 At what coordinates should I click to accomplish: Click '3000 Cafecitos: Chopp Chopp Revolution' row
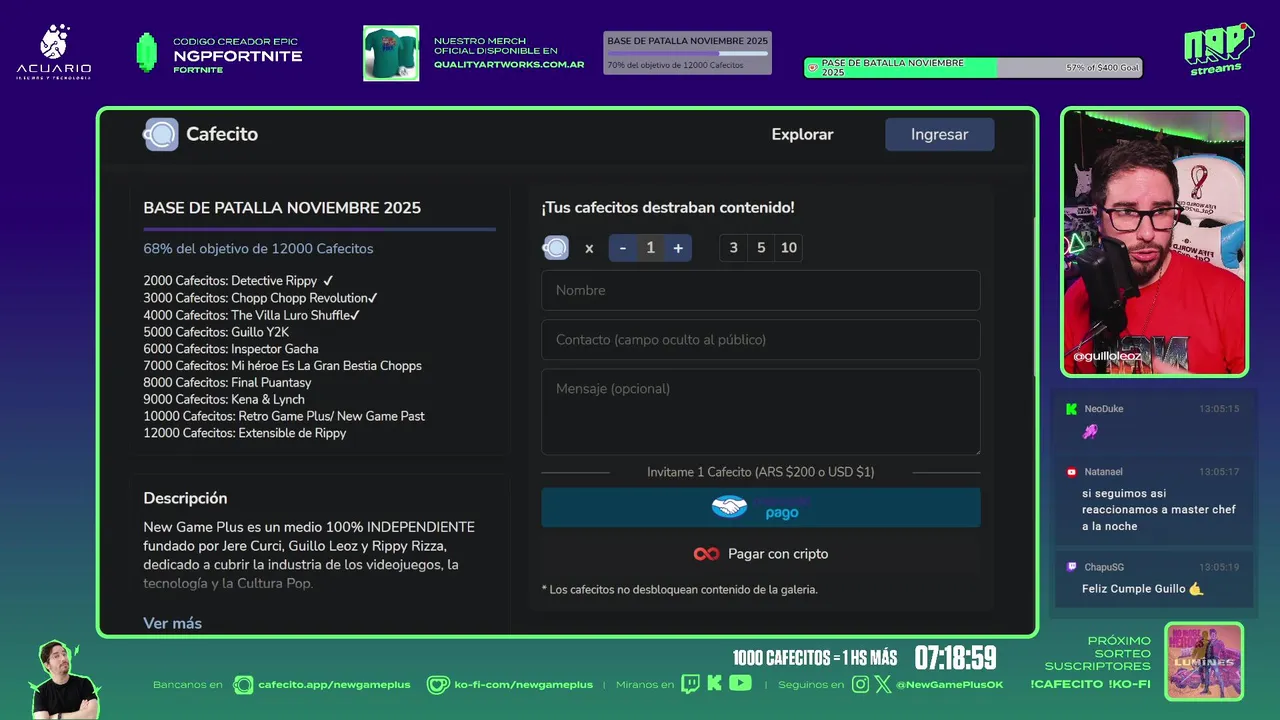[x=261, y=298]
